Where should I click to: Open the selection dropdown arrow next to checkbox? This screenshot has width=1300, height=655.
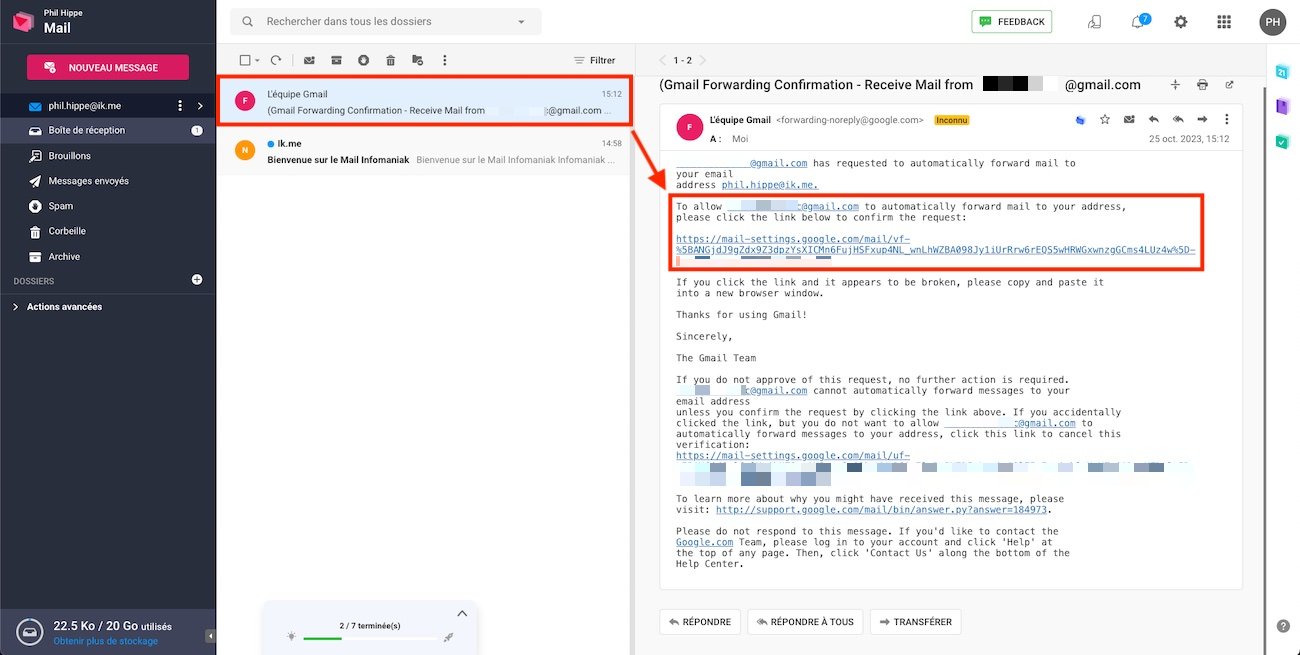[x=257, y=60]
